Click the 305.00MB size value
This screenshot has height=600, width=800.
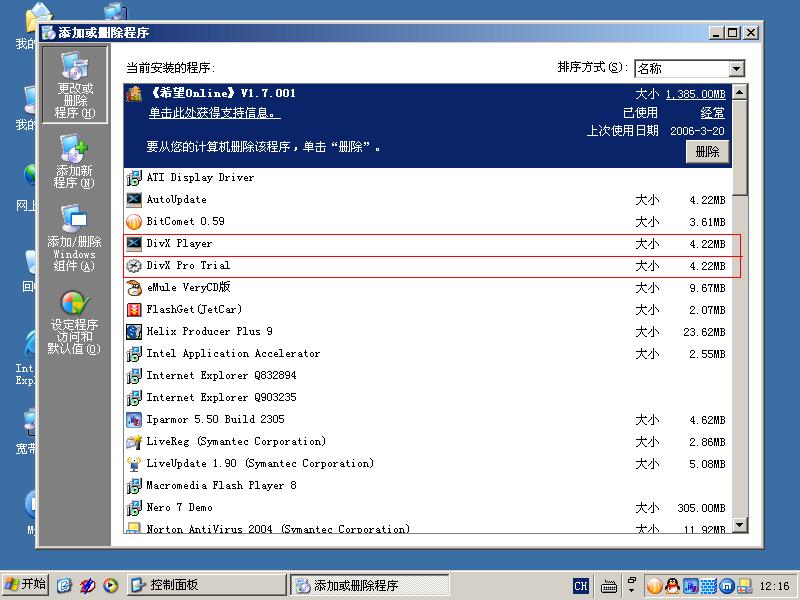701,508
